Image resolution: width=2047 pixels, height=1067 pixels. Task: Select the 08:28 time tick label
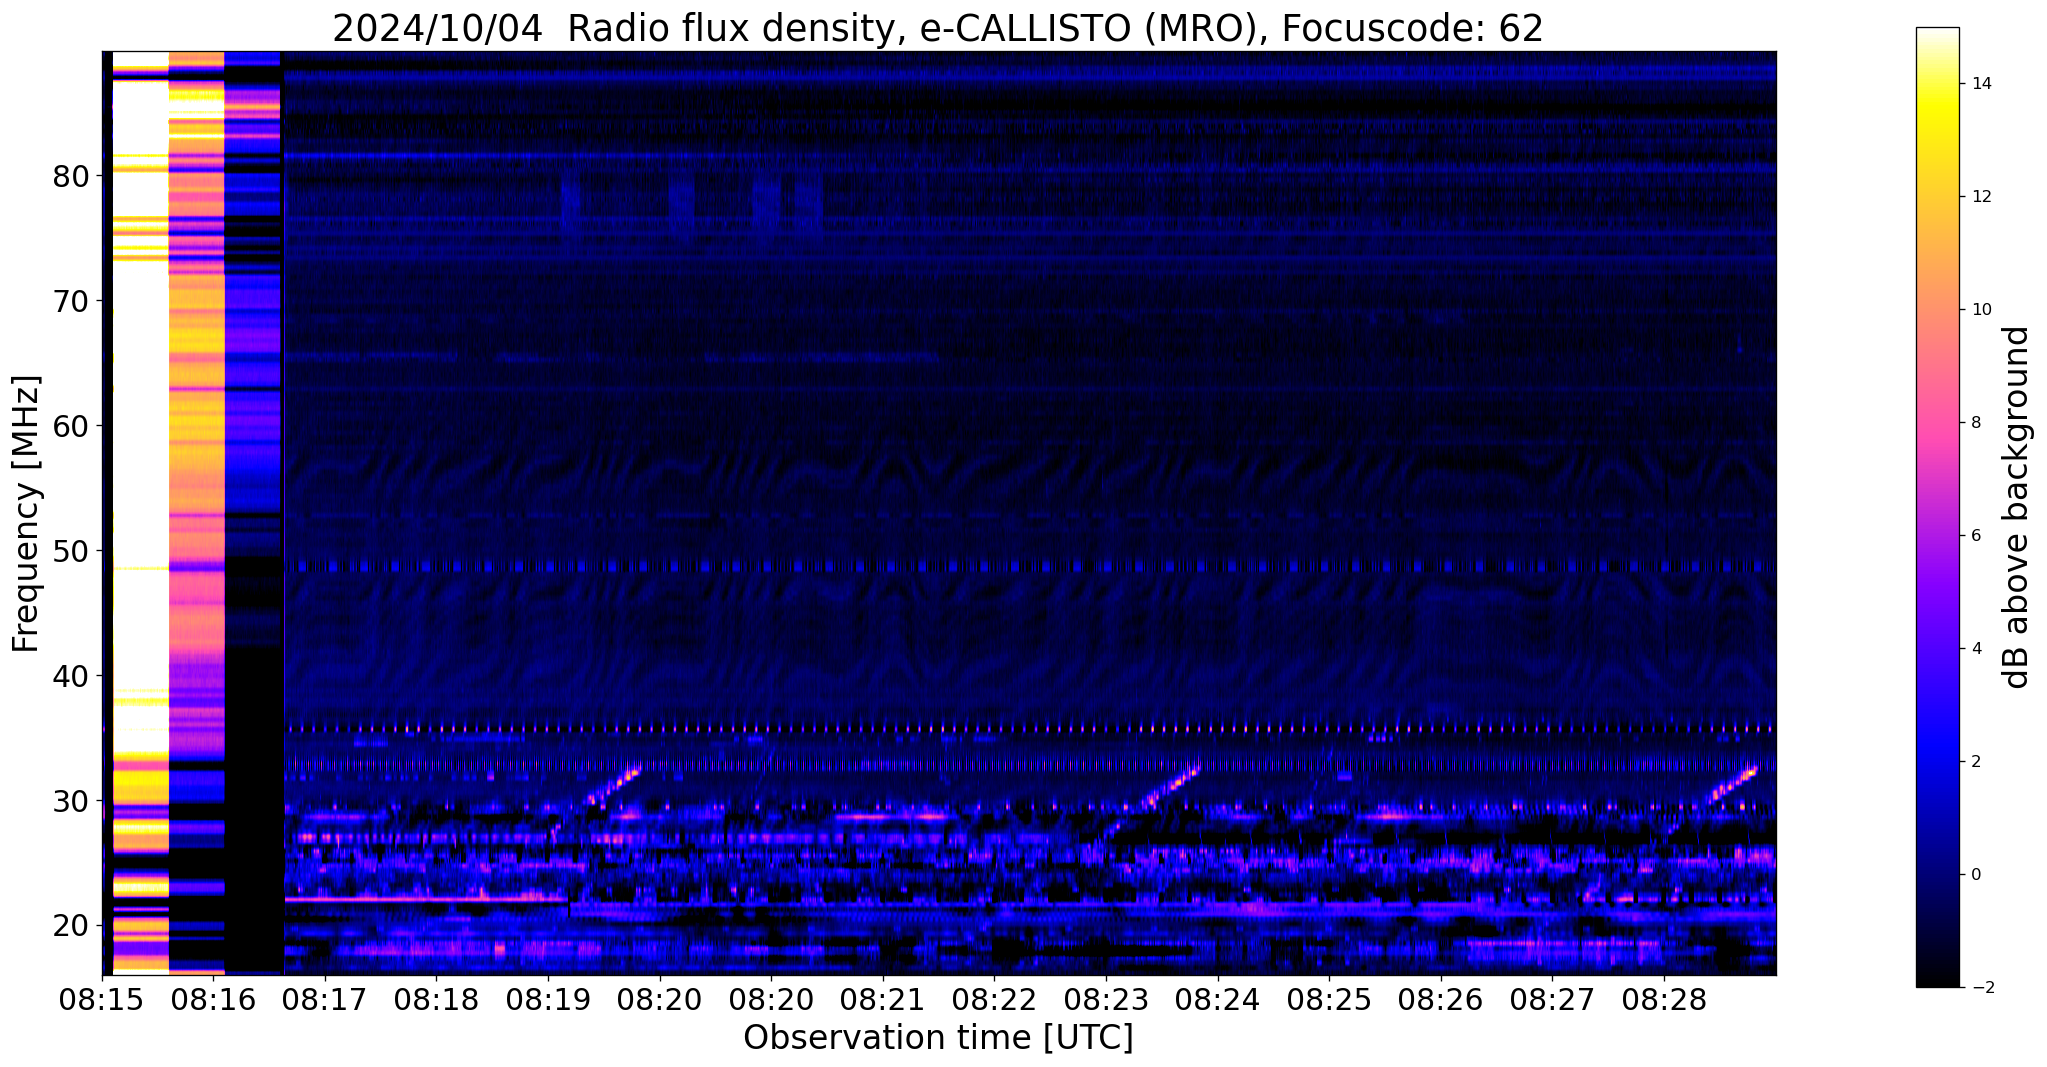pos(1664,1000)
